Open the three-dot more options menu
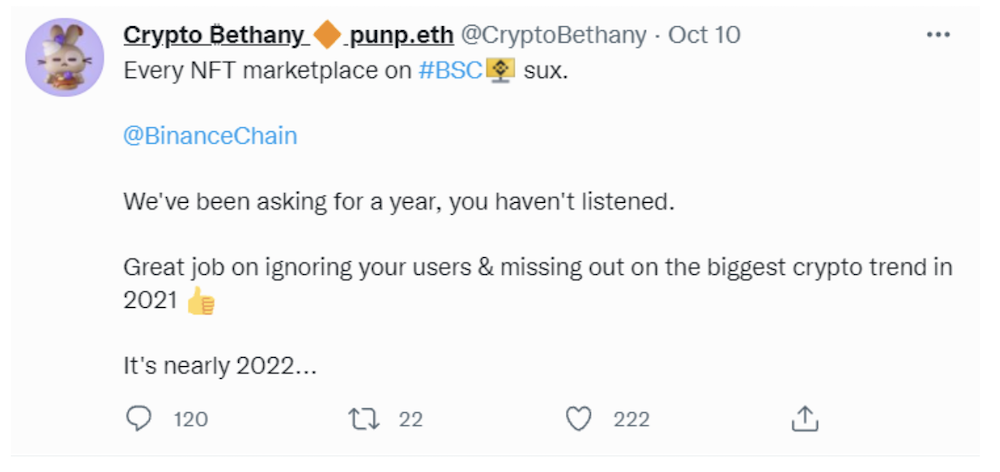Image resolution: width=1000 pixels, height=472 pixels. (938, 35)
